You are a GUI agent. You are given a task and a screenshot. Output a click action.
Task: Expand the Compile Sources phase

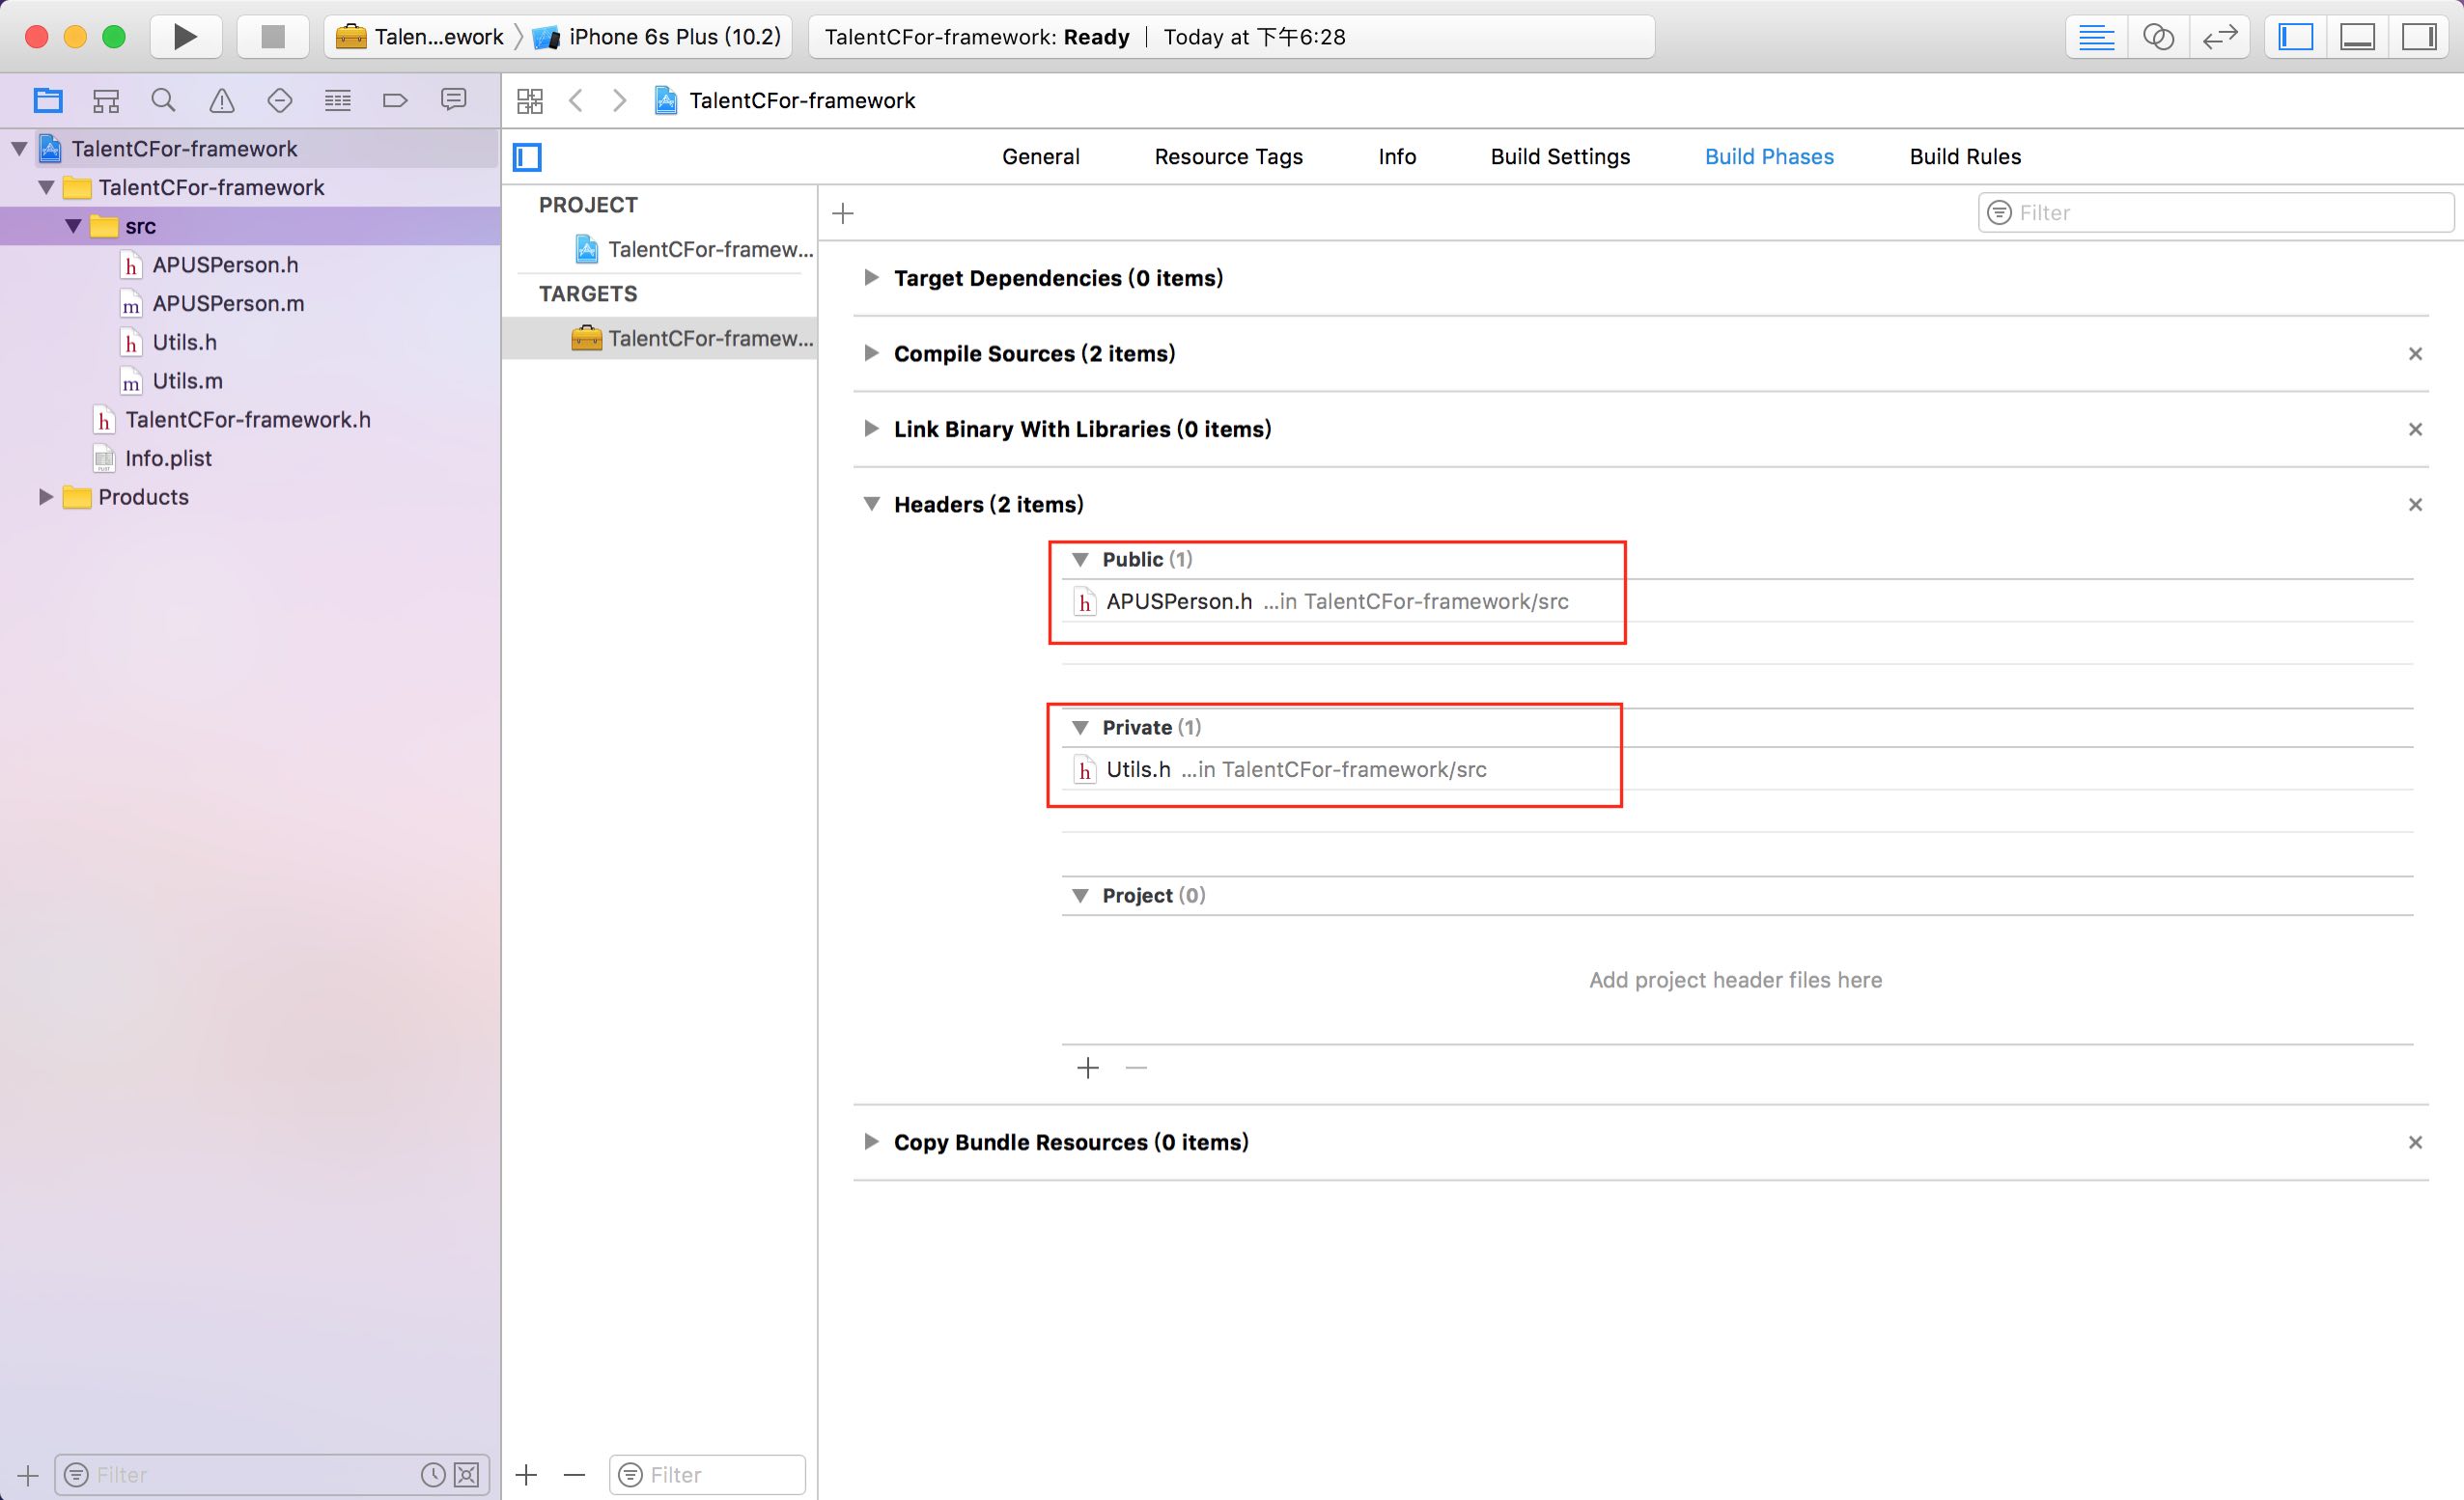click(x=871, y=353)
